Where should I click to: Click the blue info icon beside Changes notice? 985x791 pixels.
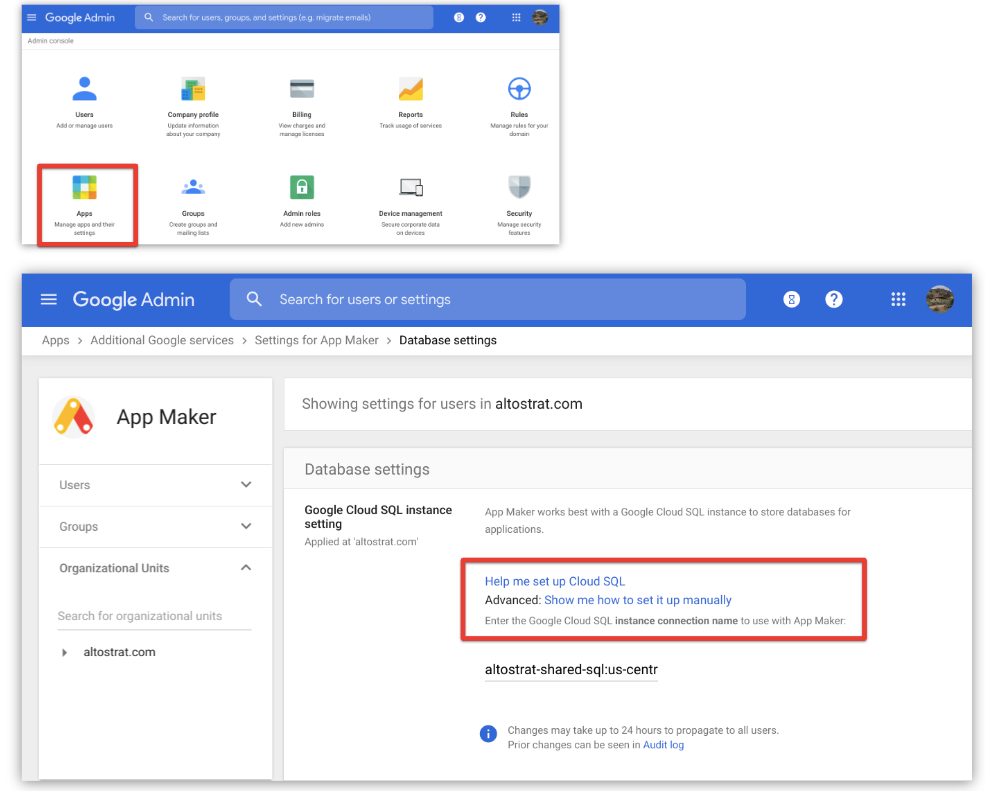[488, 733]
